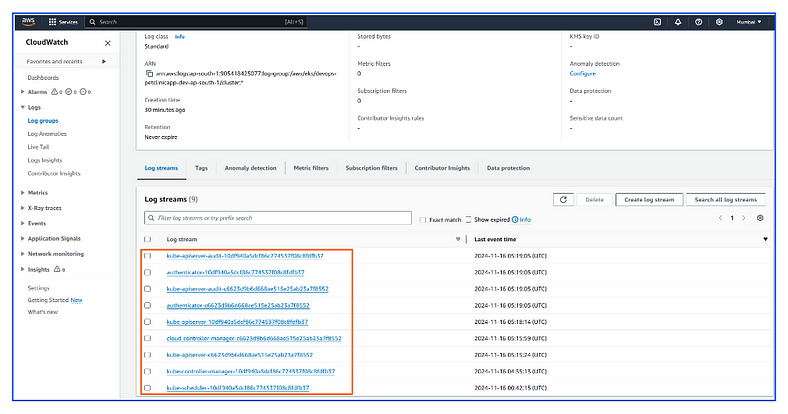The width and height of the screenshot is (788, 414).
Task: Open kube-apiserver-10df940a log stream link
Action: coord(237,322)
